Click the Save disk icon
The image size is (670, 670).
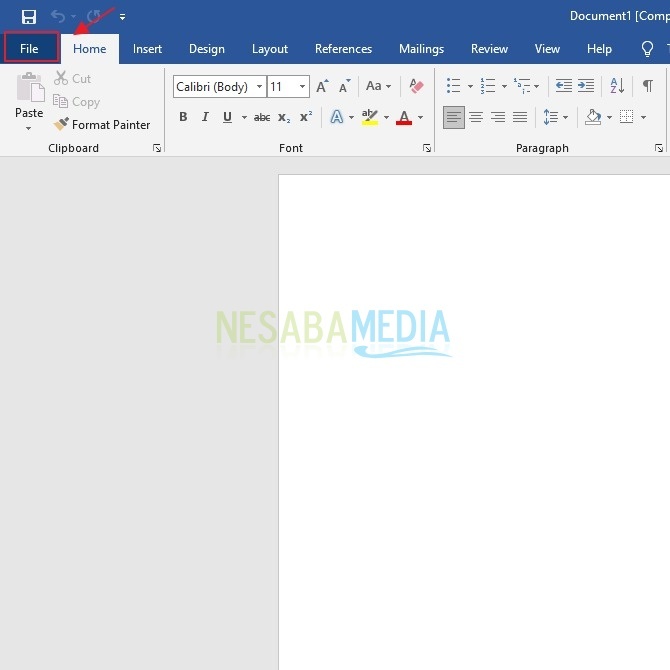click(x=29, y=17)
